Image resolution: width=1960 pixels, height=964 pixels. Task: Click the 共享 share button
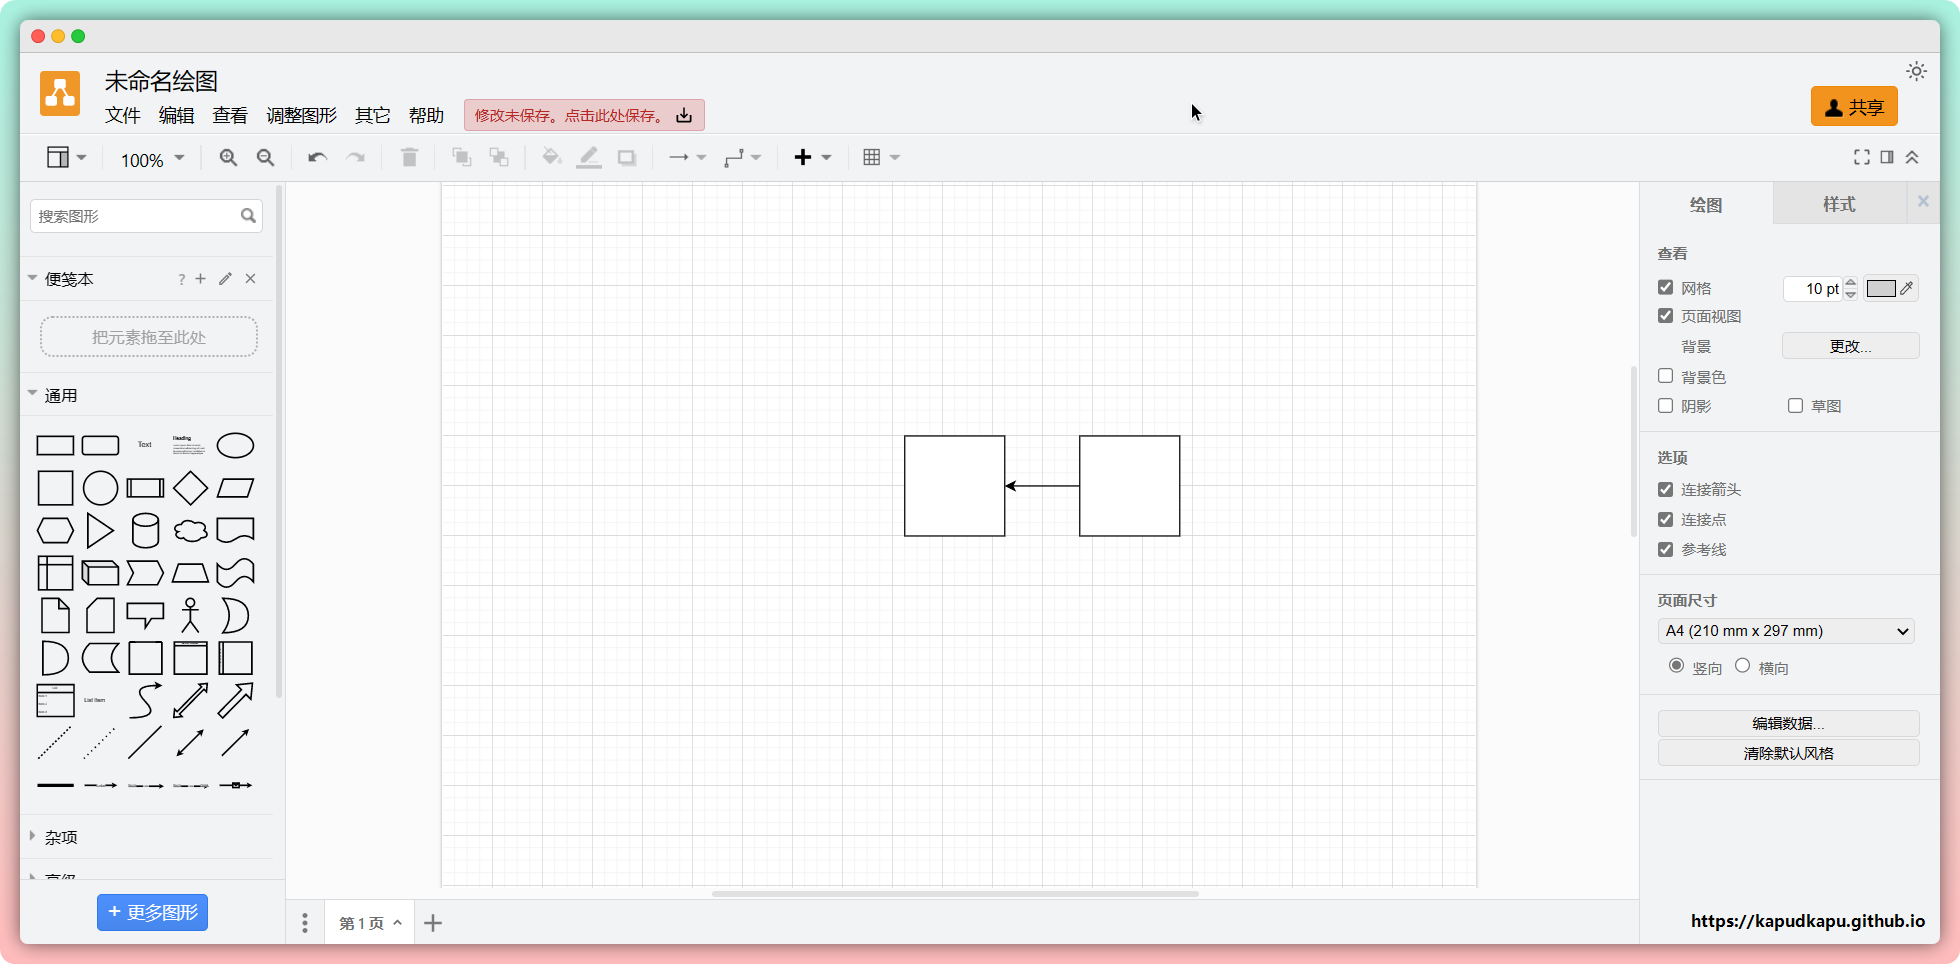[1853, 107]
